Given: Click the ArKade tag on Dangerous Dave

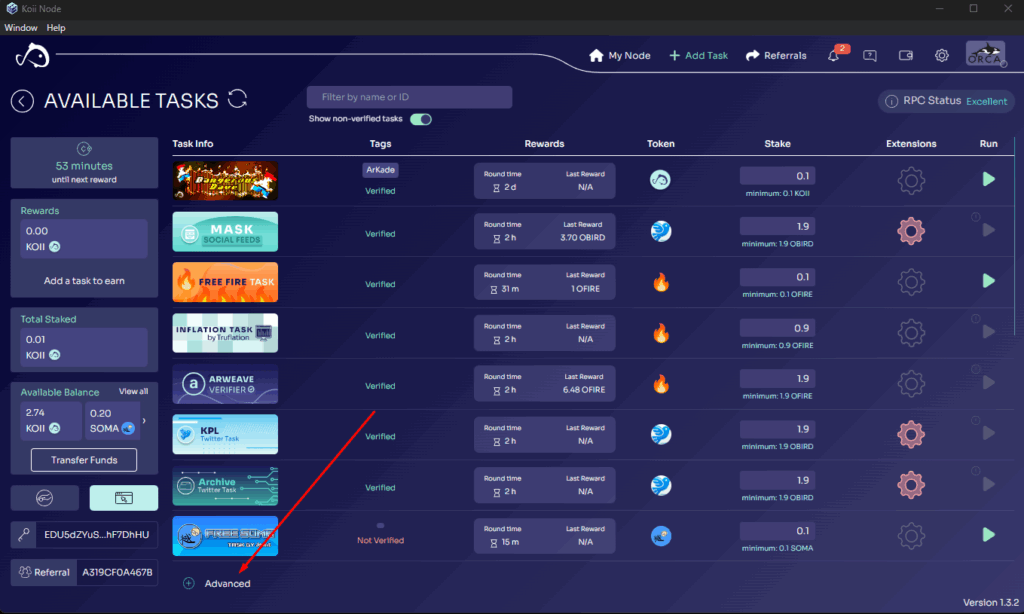Looking at the screenshot, I should pyautogui.click(x=380, y=170).
